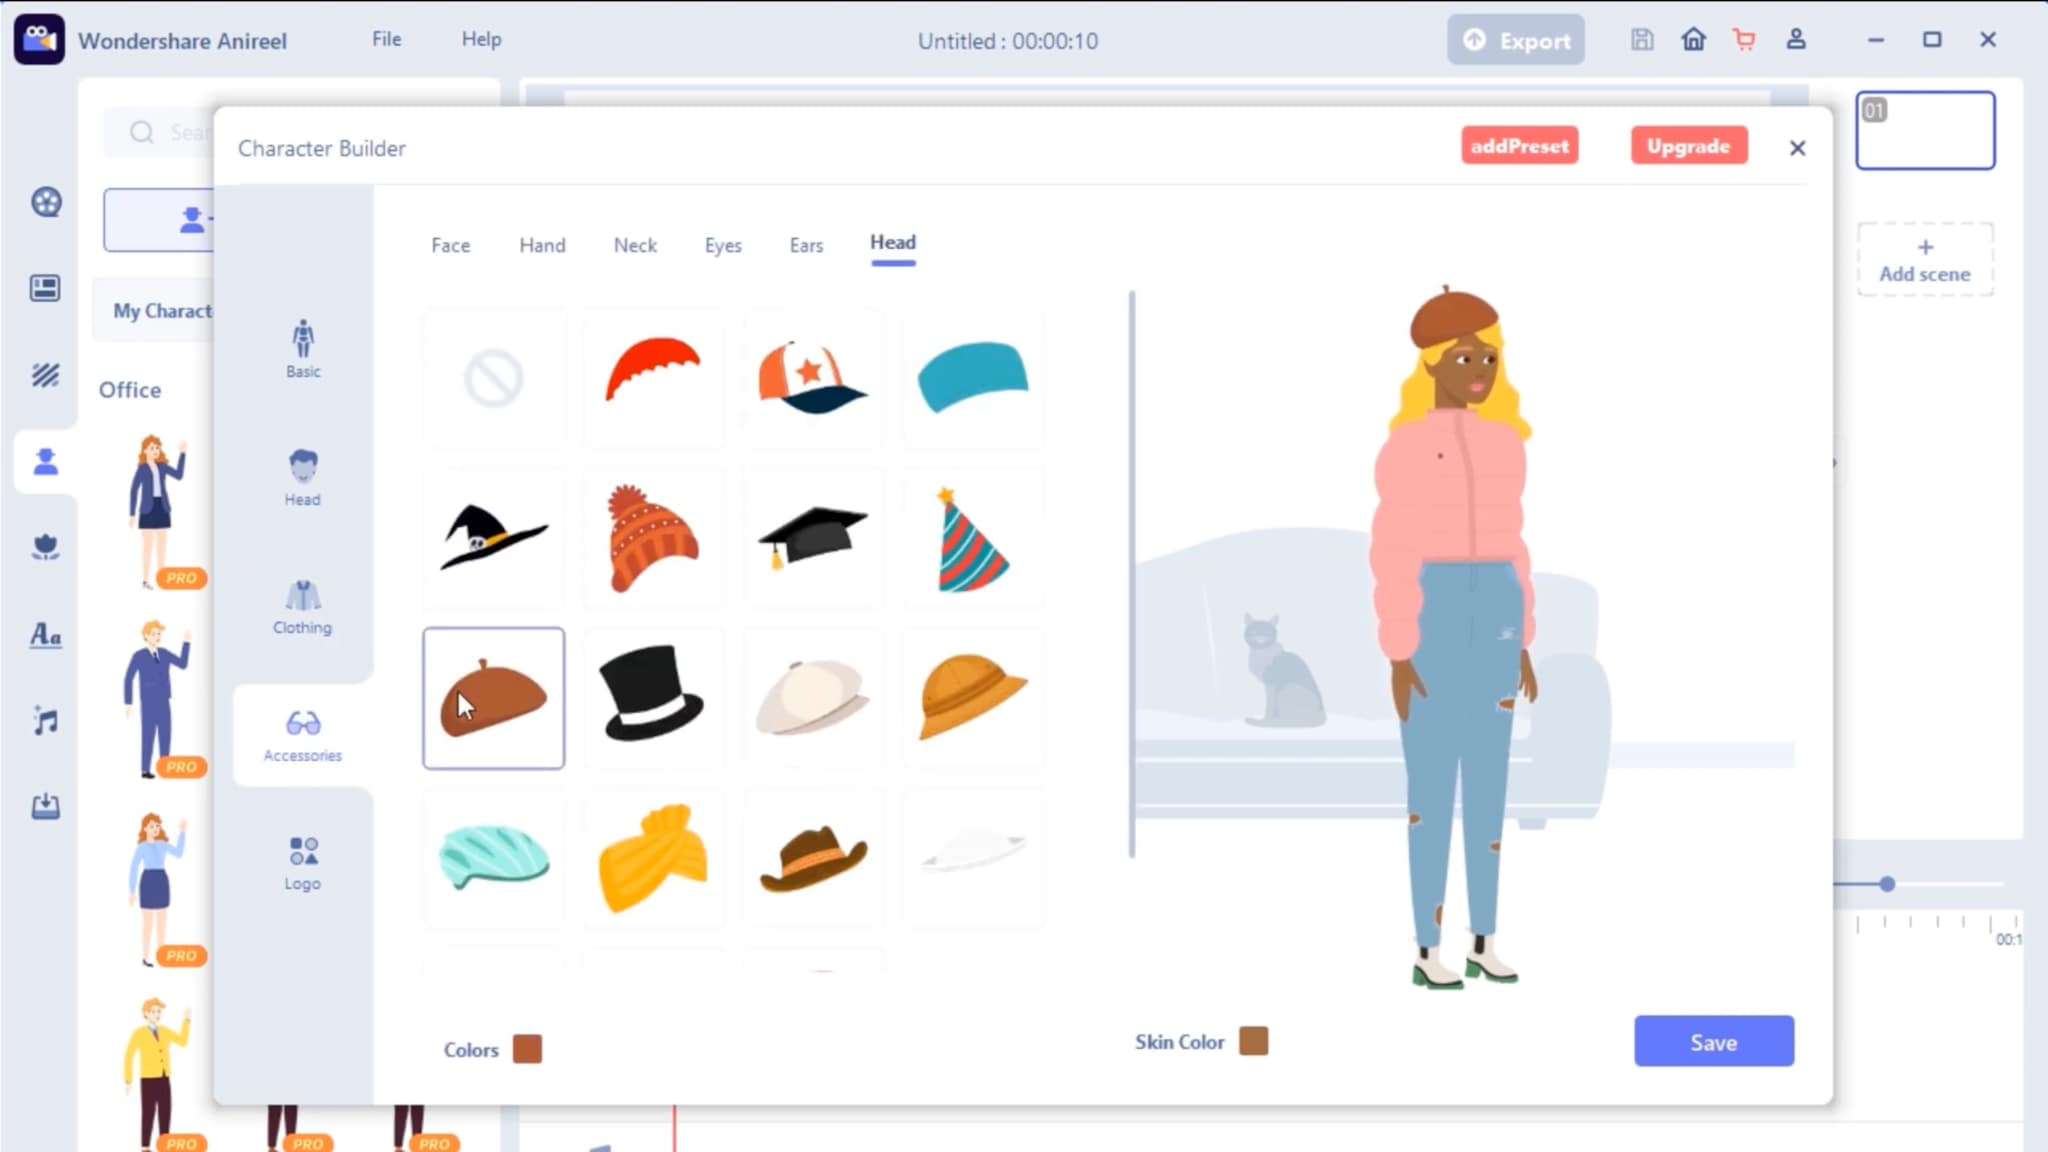Switch to the Eyes tab
Image resolution: width=2048 pixels, height=1152 pixels.
click(x=722, y=245)
